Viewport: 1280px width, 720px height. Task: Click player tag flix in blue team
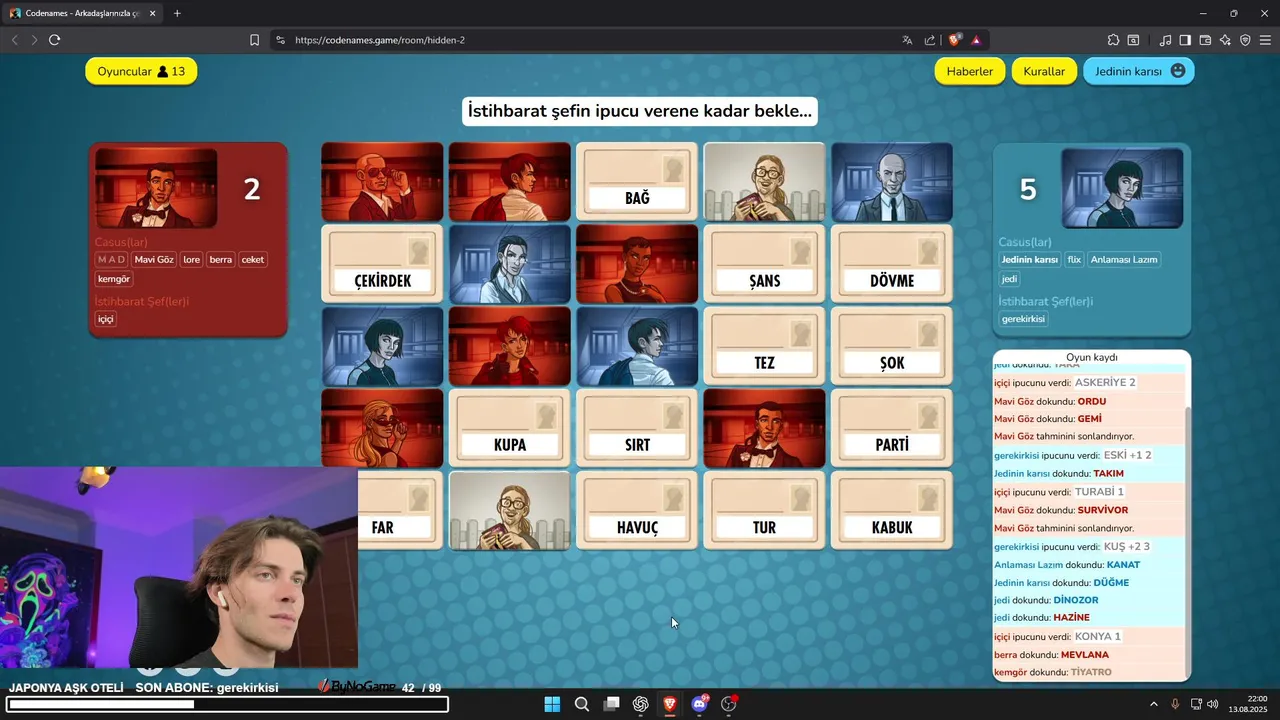[1074, 259]
